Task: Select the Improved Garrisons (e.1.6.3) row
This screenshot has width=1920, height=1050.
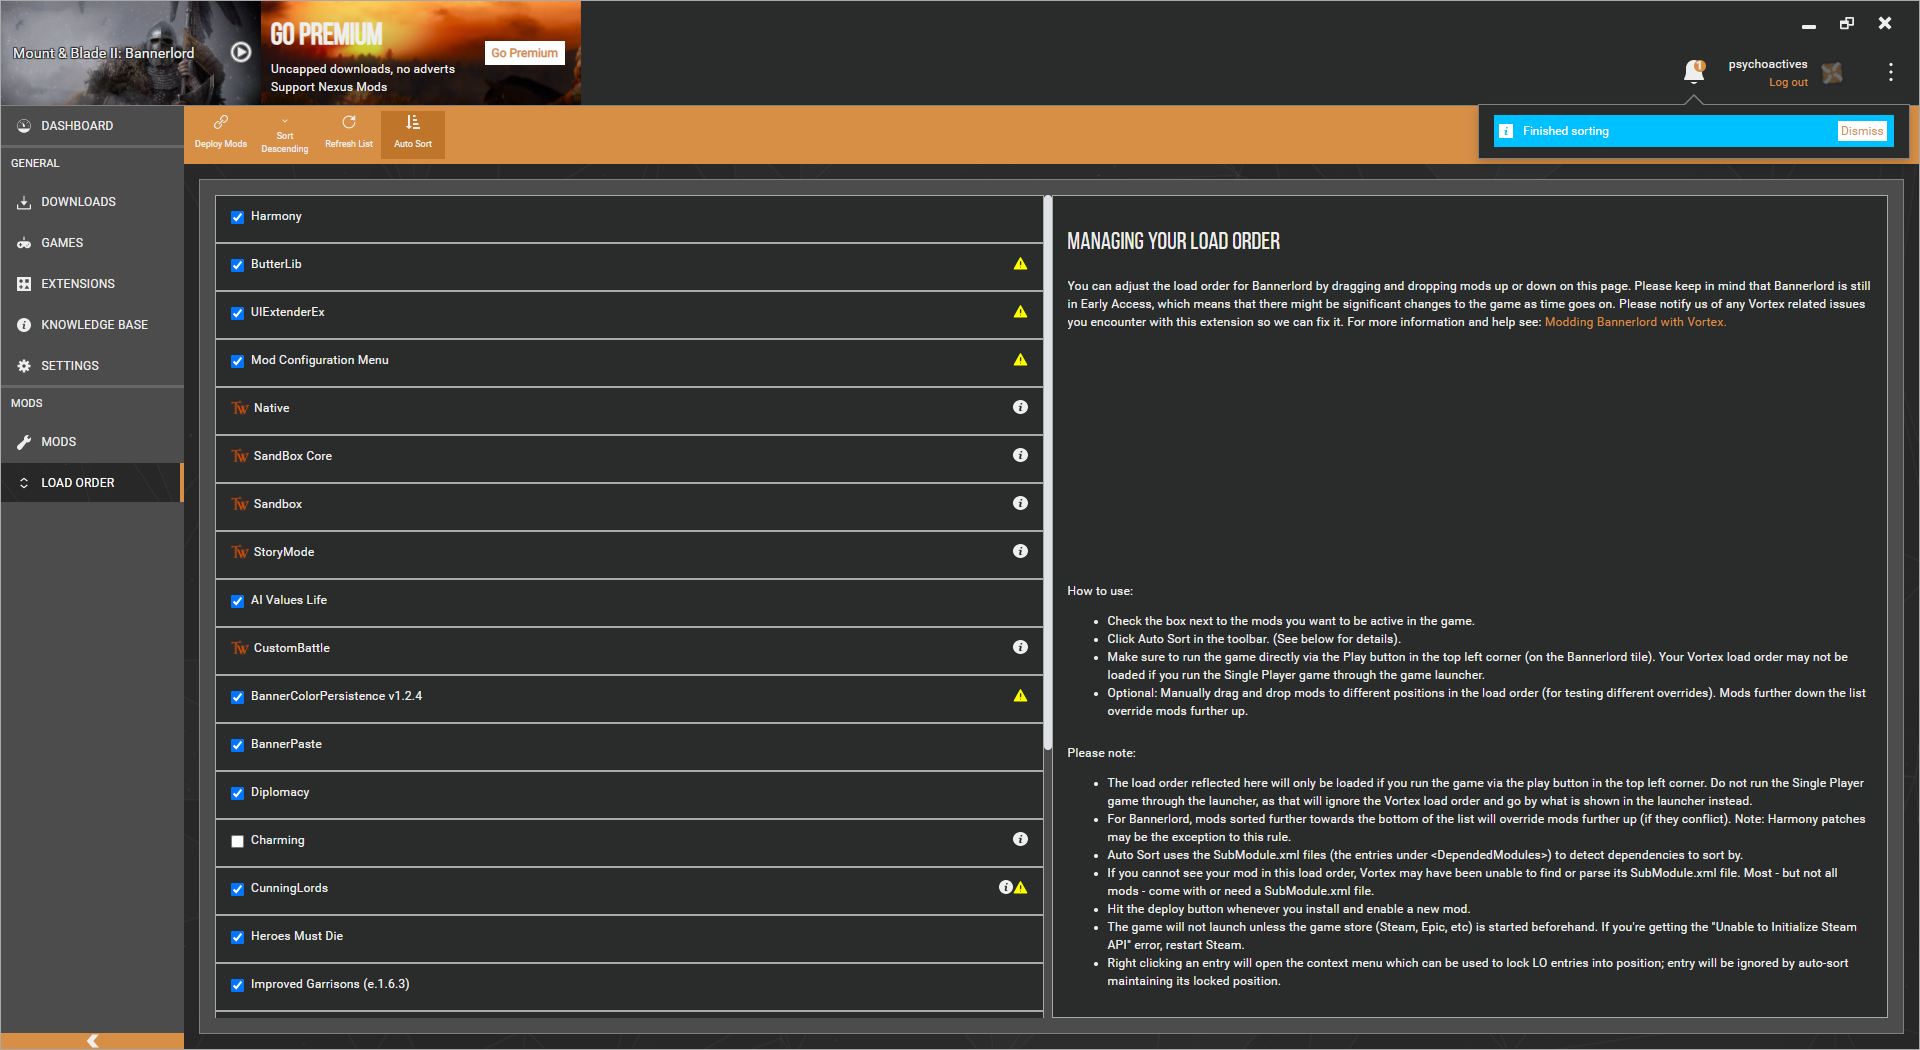Action: (x=629, y=985)
